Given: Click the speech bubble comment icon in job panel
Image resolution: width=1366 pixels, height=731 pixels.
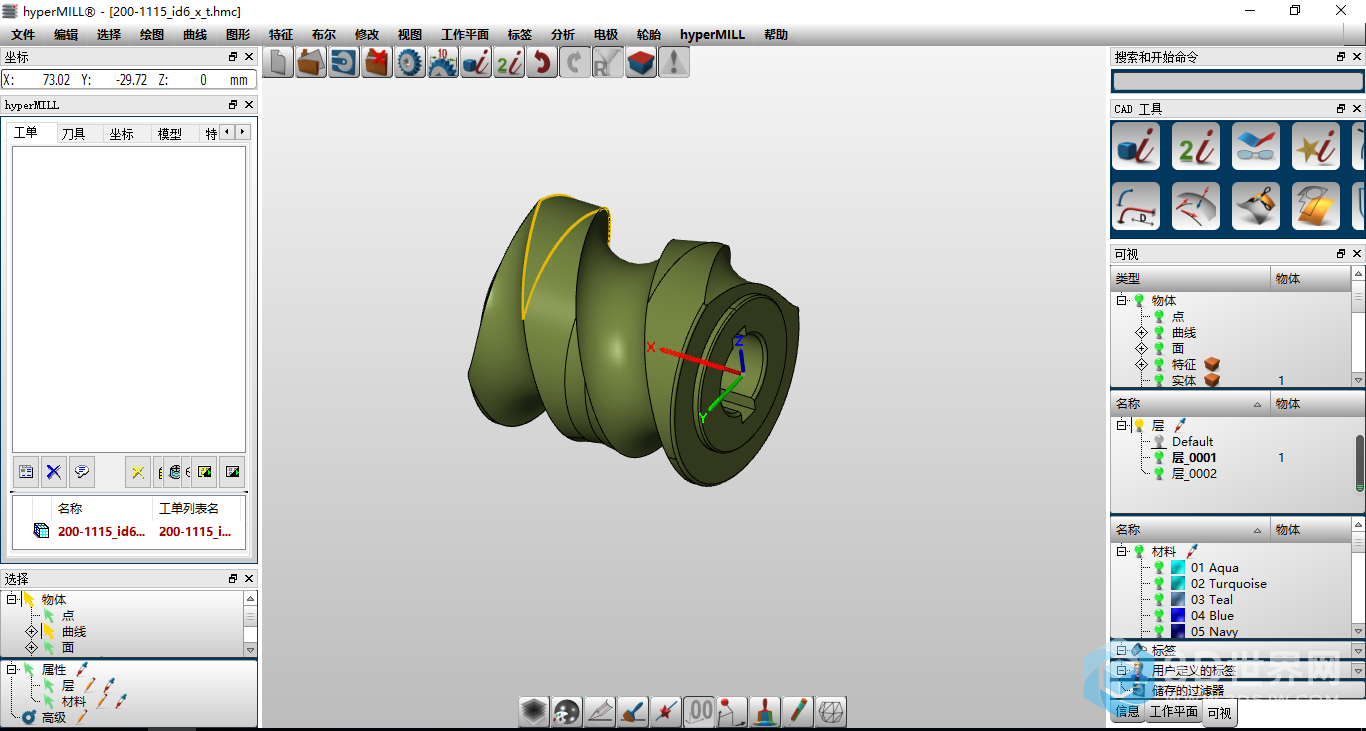Looking at the screenshot, I should (x=82, y=472).
